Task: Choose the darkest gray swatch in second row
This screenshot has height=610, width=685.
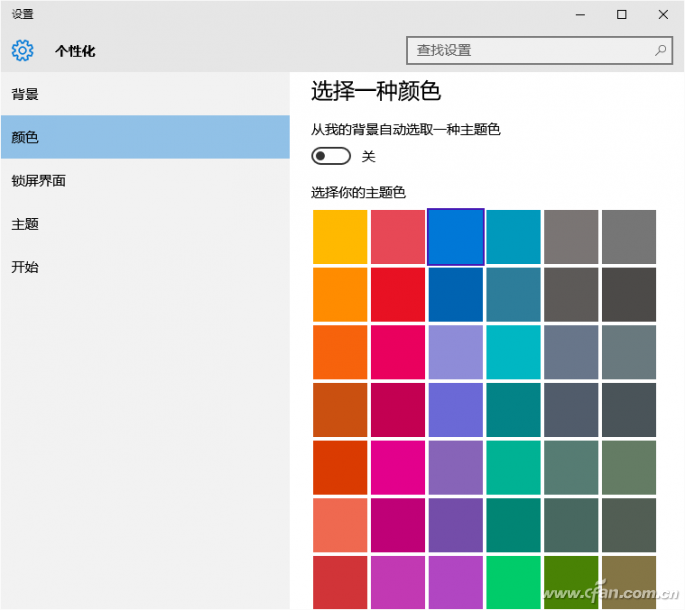Action: 629,294
